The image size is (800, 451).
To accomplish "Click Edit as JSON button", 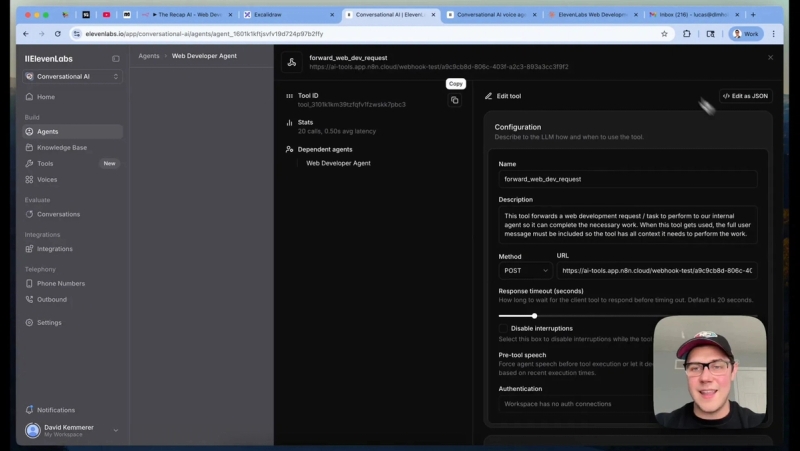I will (745, 96).
